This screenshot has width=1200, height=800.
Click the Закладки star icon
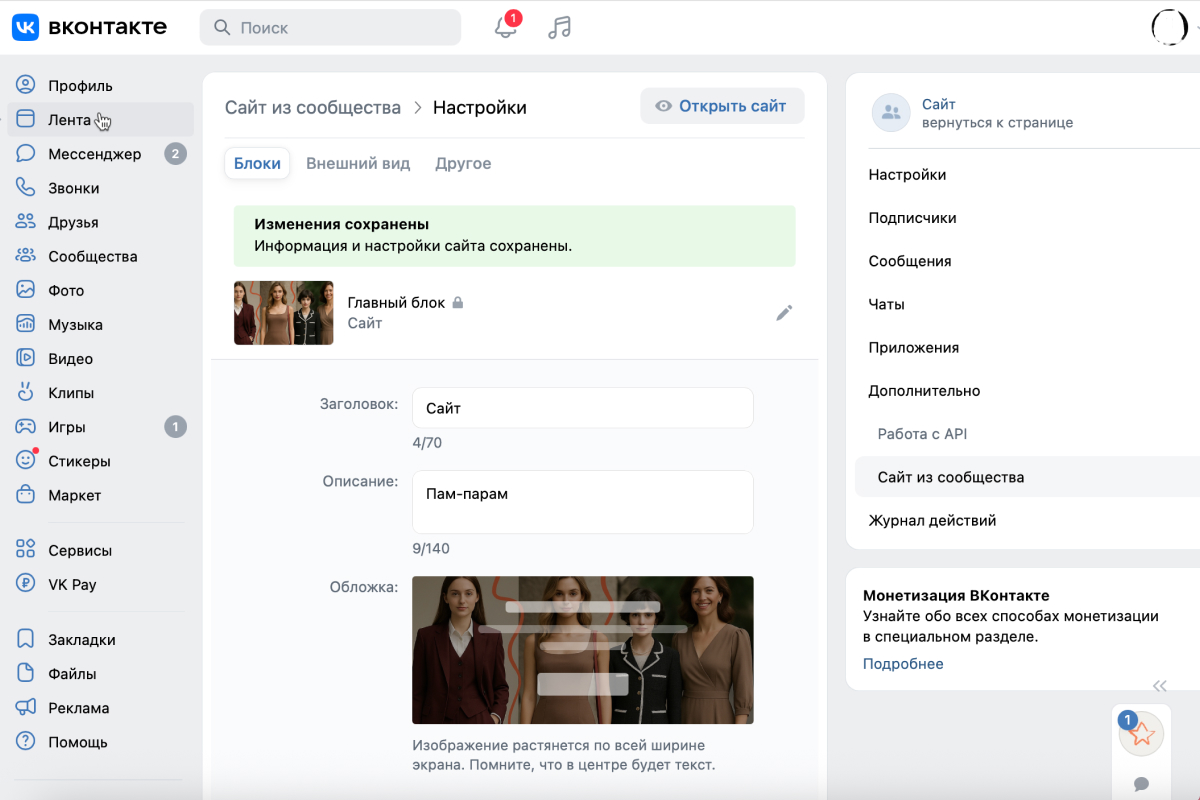(26, 639)
